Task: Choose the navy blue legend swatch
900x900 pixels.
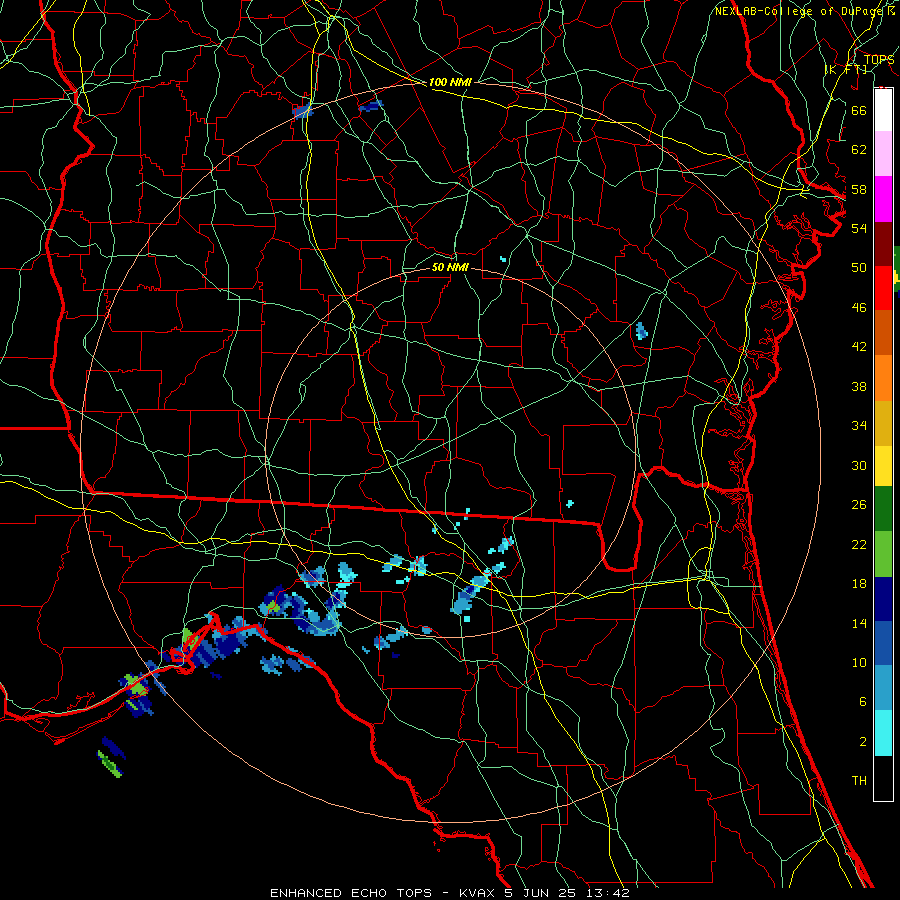Action: (883, 599)
